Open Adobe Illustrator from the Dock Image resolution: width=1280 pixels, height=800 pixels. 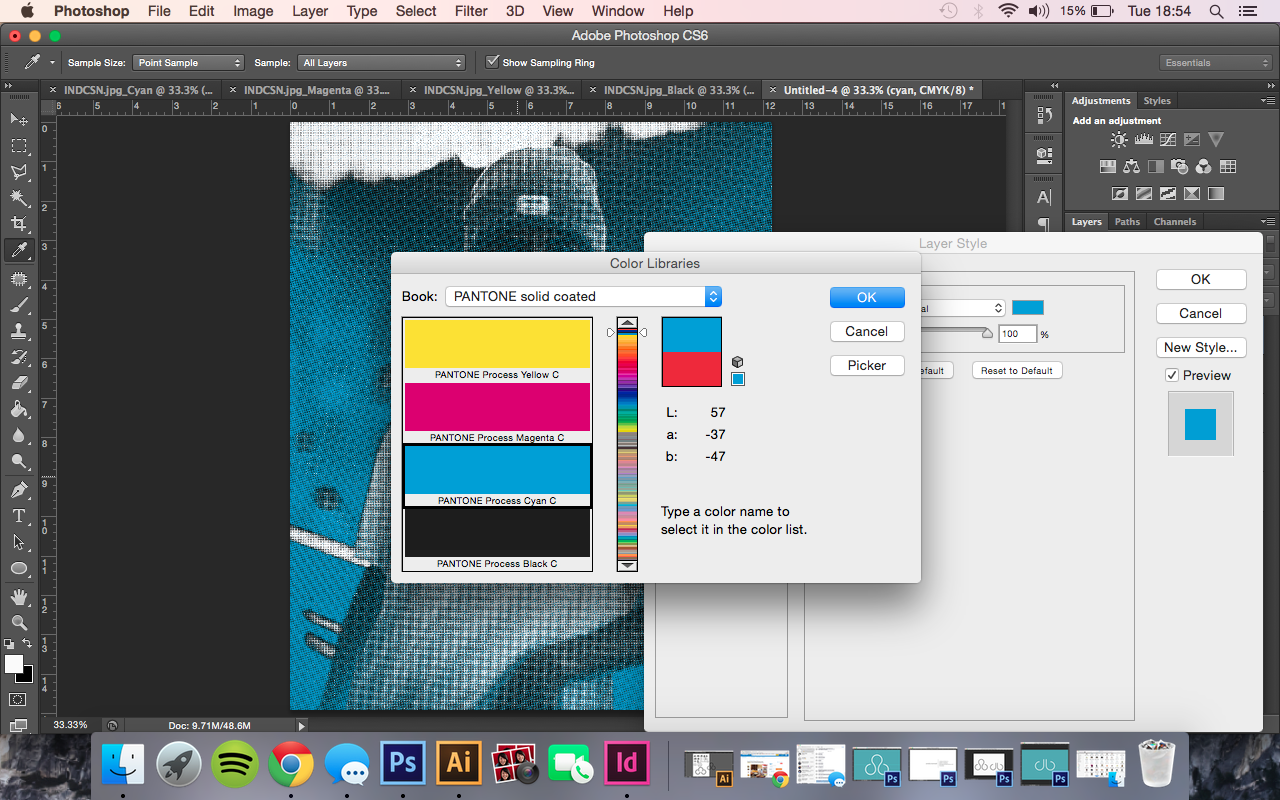coord(459,763)
